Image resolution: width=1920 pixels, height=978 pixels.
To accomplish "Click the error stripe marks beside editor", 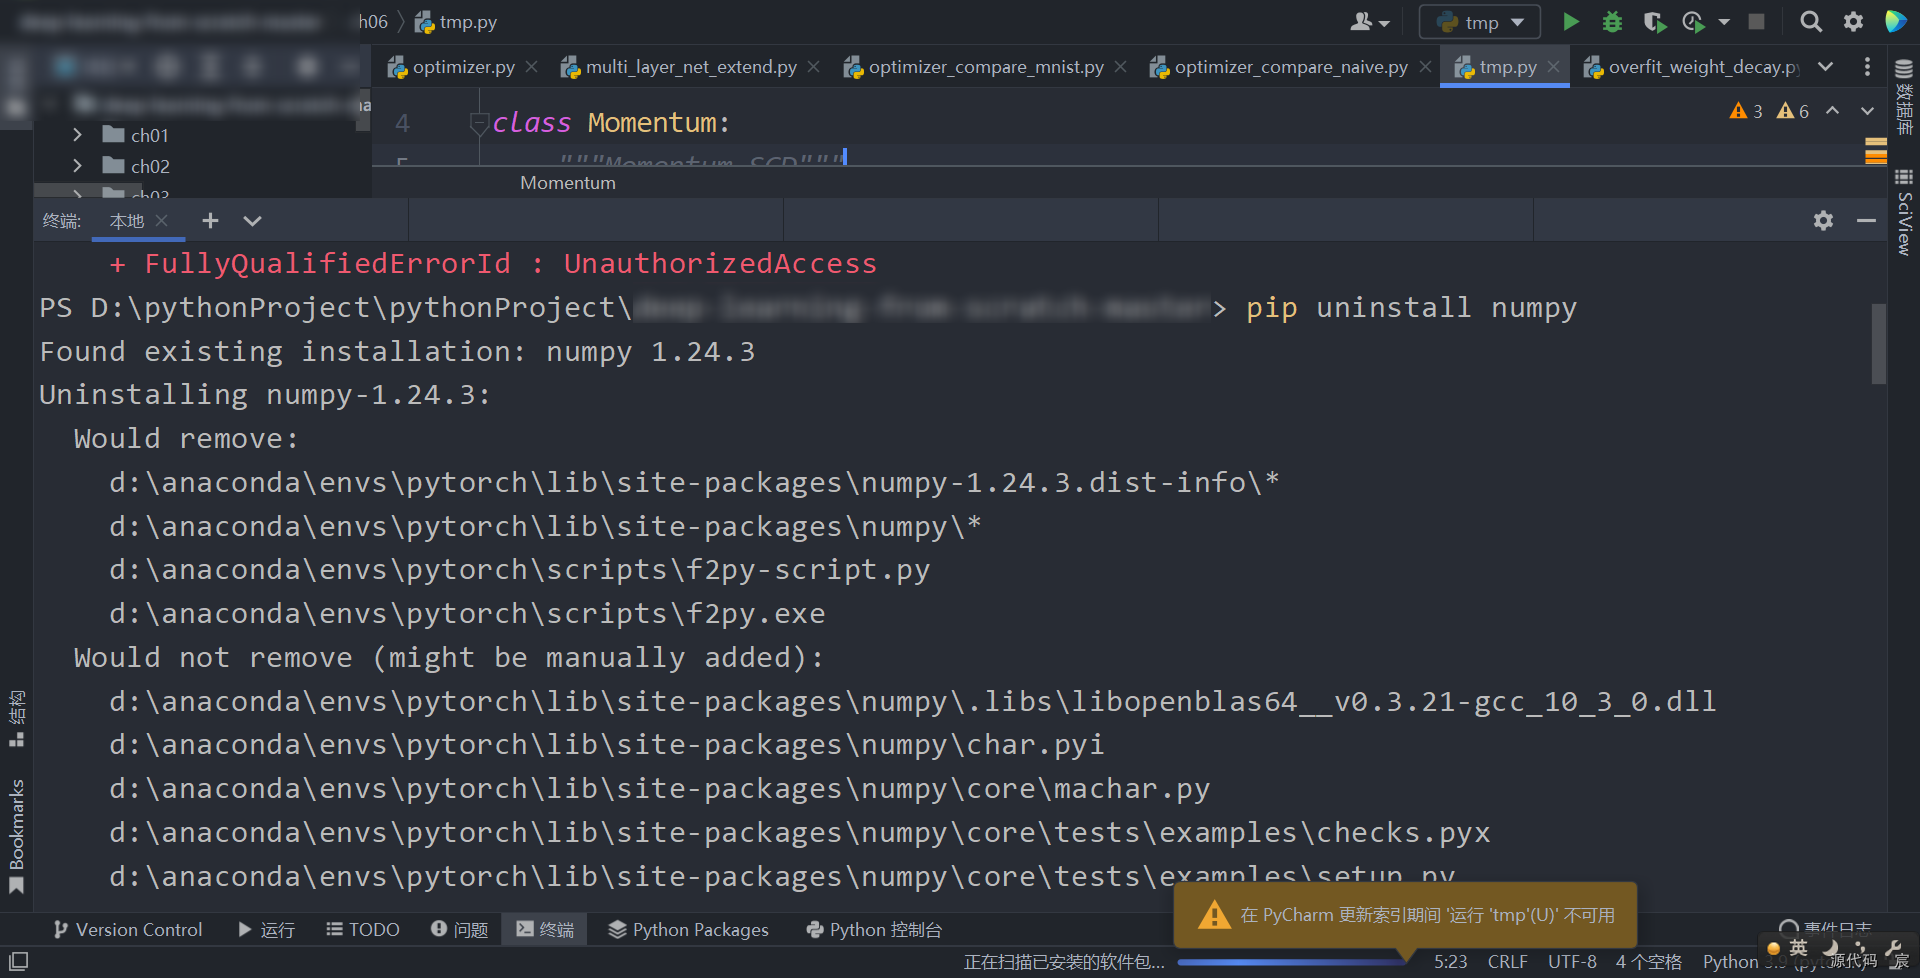I will [1876, 151].
